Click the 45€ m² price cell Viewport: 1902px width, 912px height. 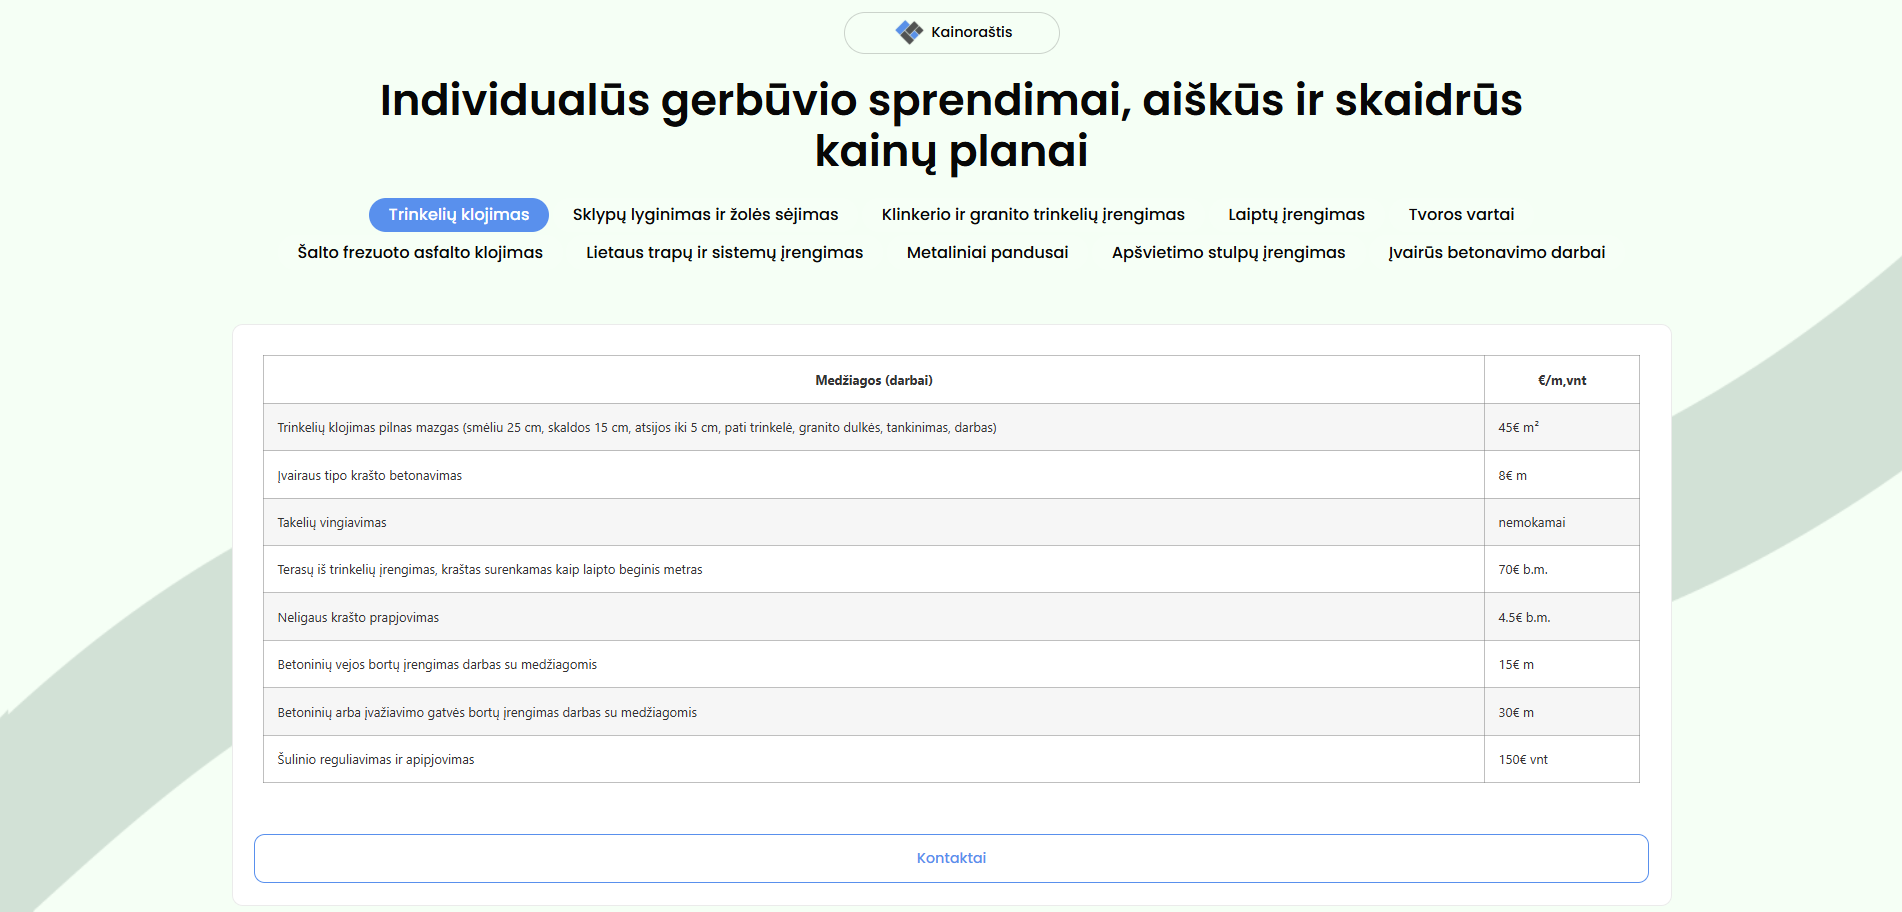(1518, 428)
